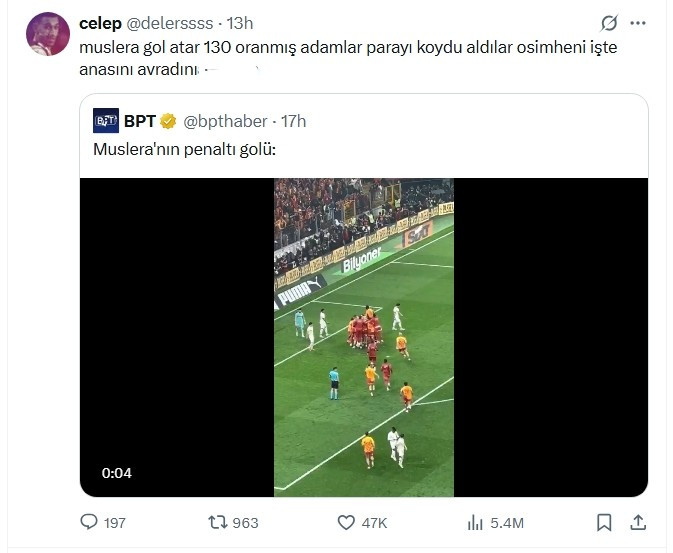Go to the @bpthaber handle
The height and width of the screenshot is (553, 673).
point(225,121)
